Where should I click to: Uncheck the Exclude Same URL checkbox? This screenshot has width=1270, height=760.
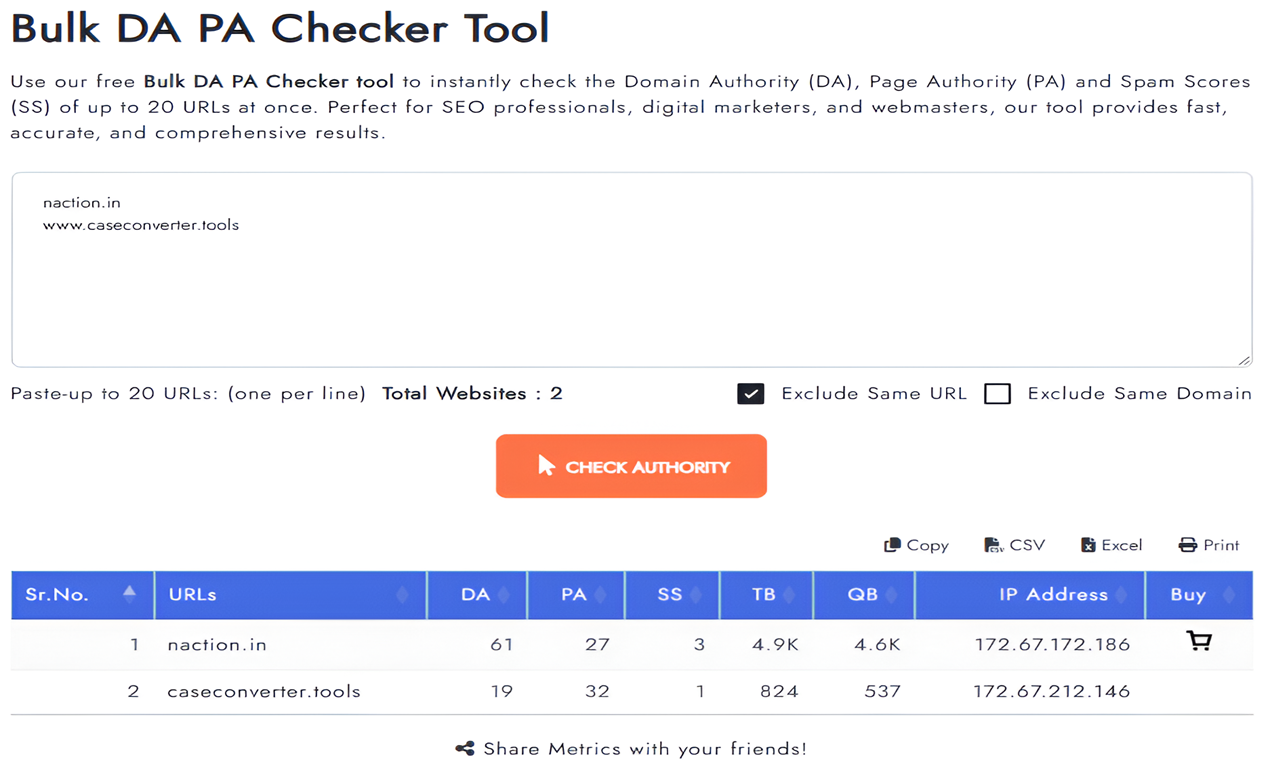pos(750,393)
